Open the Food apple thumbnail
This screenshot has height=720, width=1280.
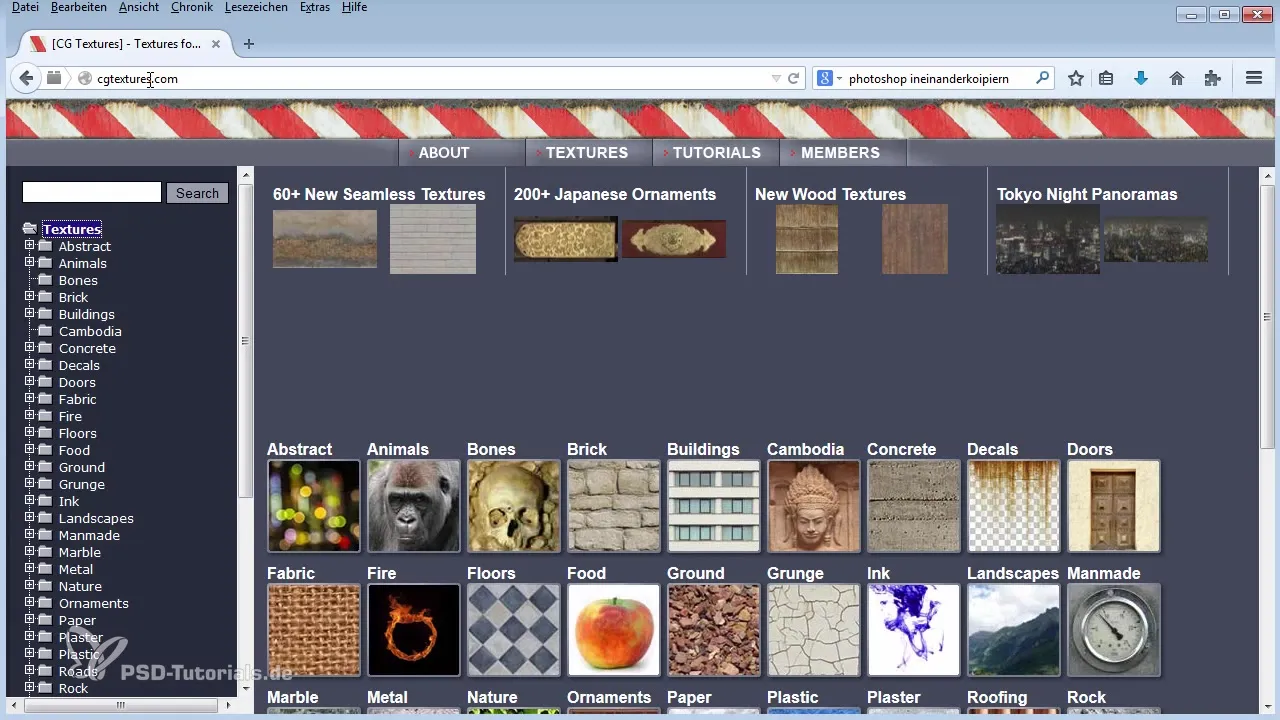pos(614,630)
